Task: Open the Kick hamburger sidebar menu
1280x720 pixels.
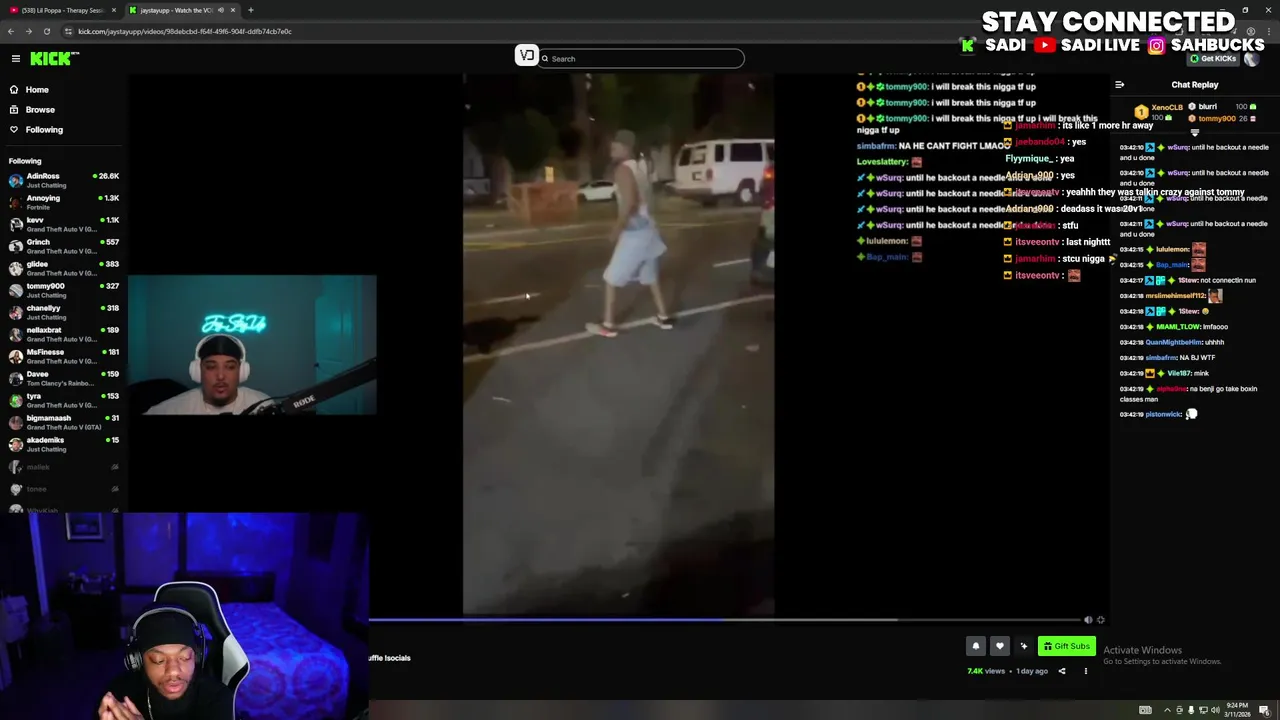Action: point(16,59)
